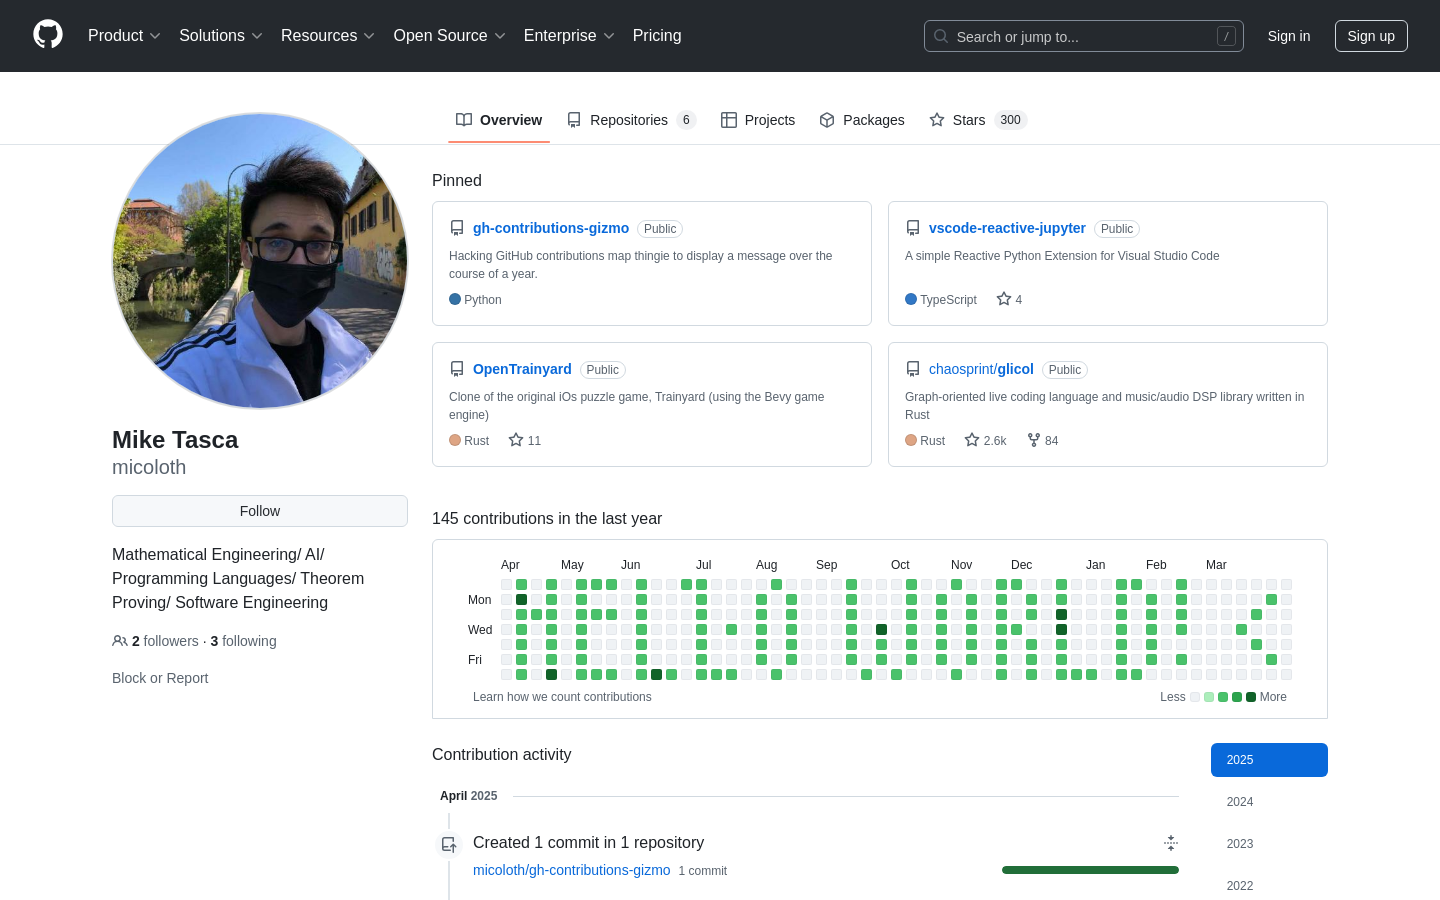The height and width of the screenshot is (900, 1440).
Task: Expand the Enterprise menu
Action: [569, 36]
